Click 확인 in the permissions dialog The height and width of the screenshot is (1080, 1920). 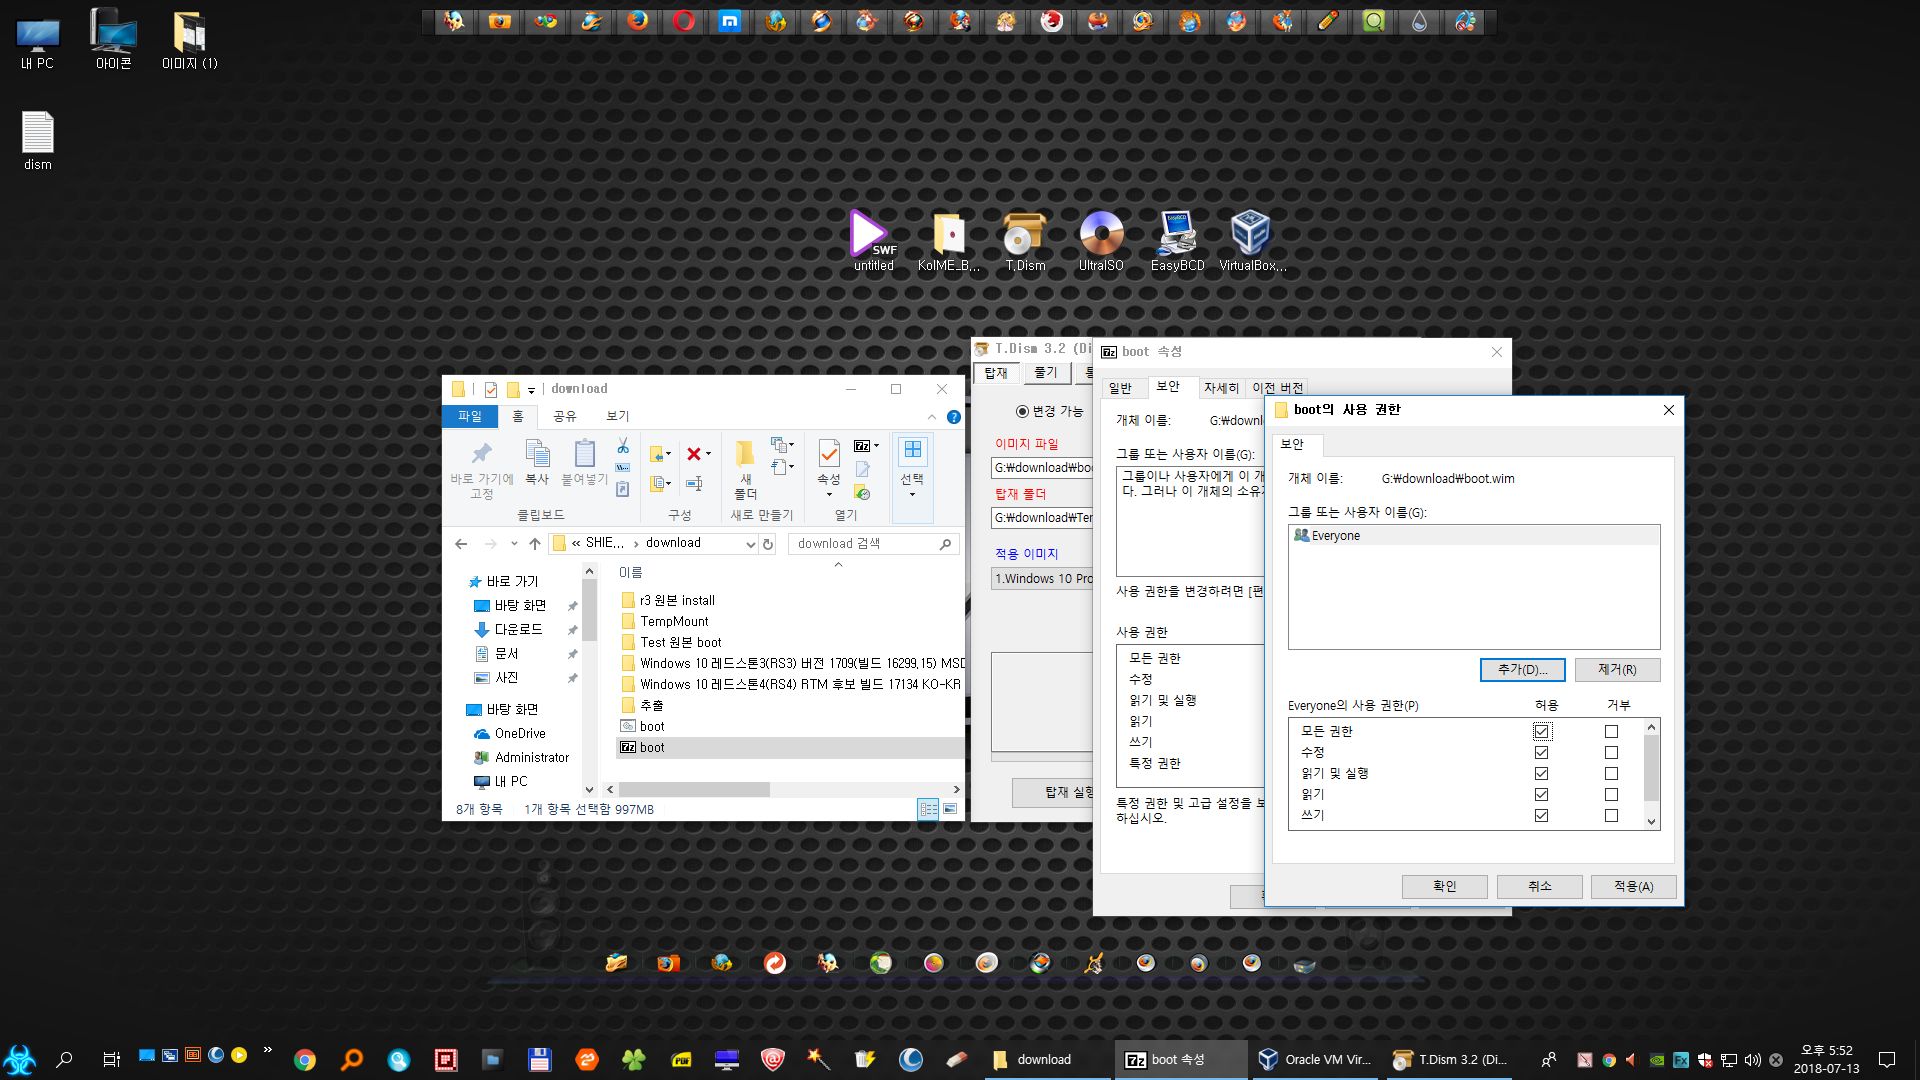tap(1444, 887)
